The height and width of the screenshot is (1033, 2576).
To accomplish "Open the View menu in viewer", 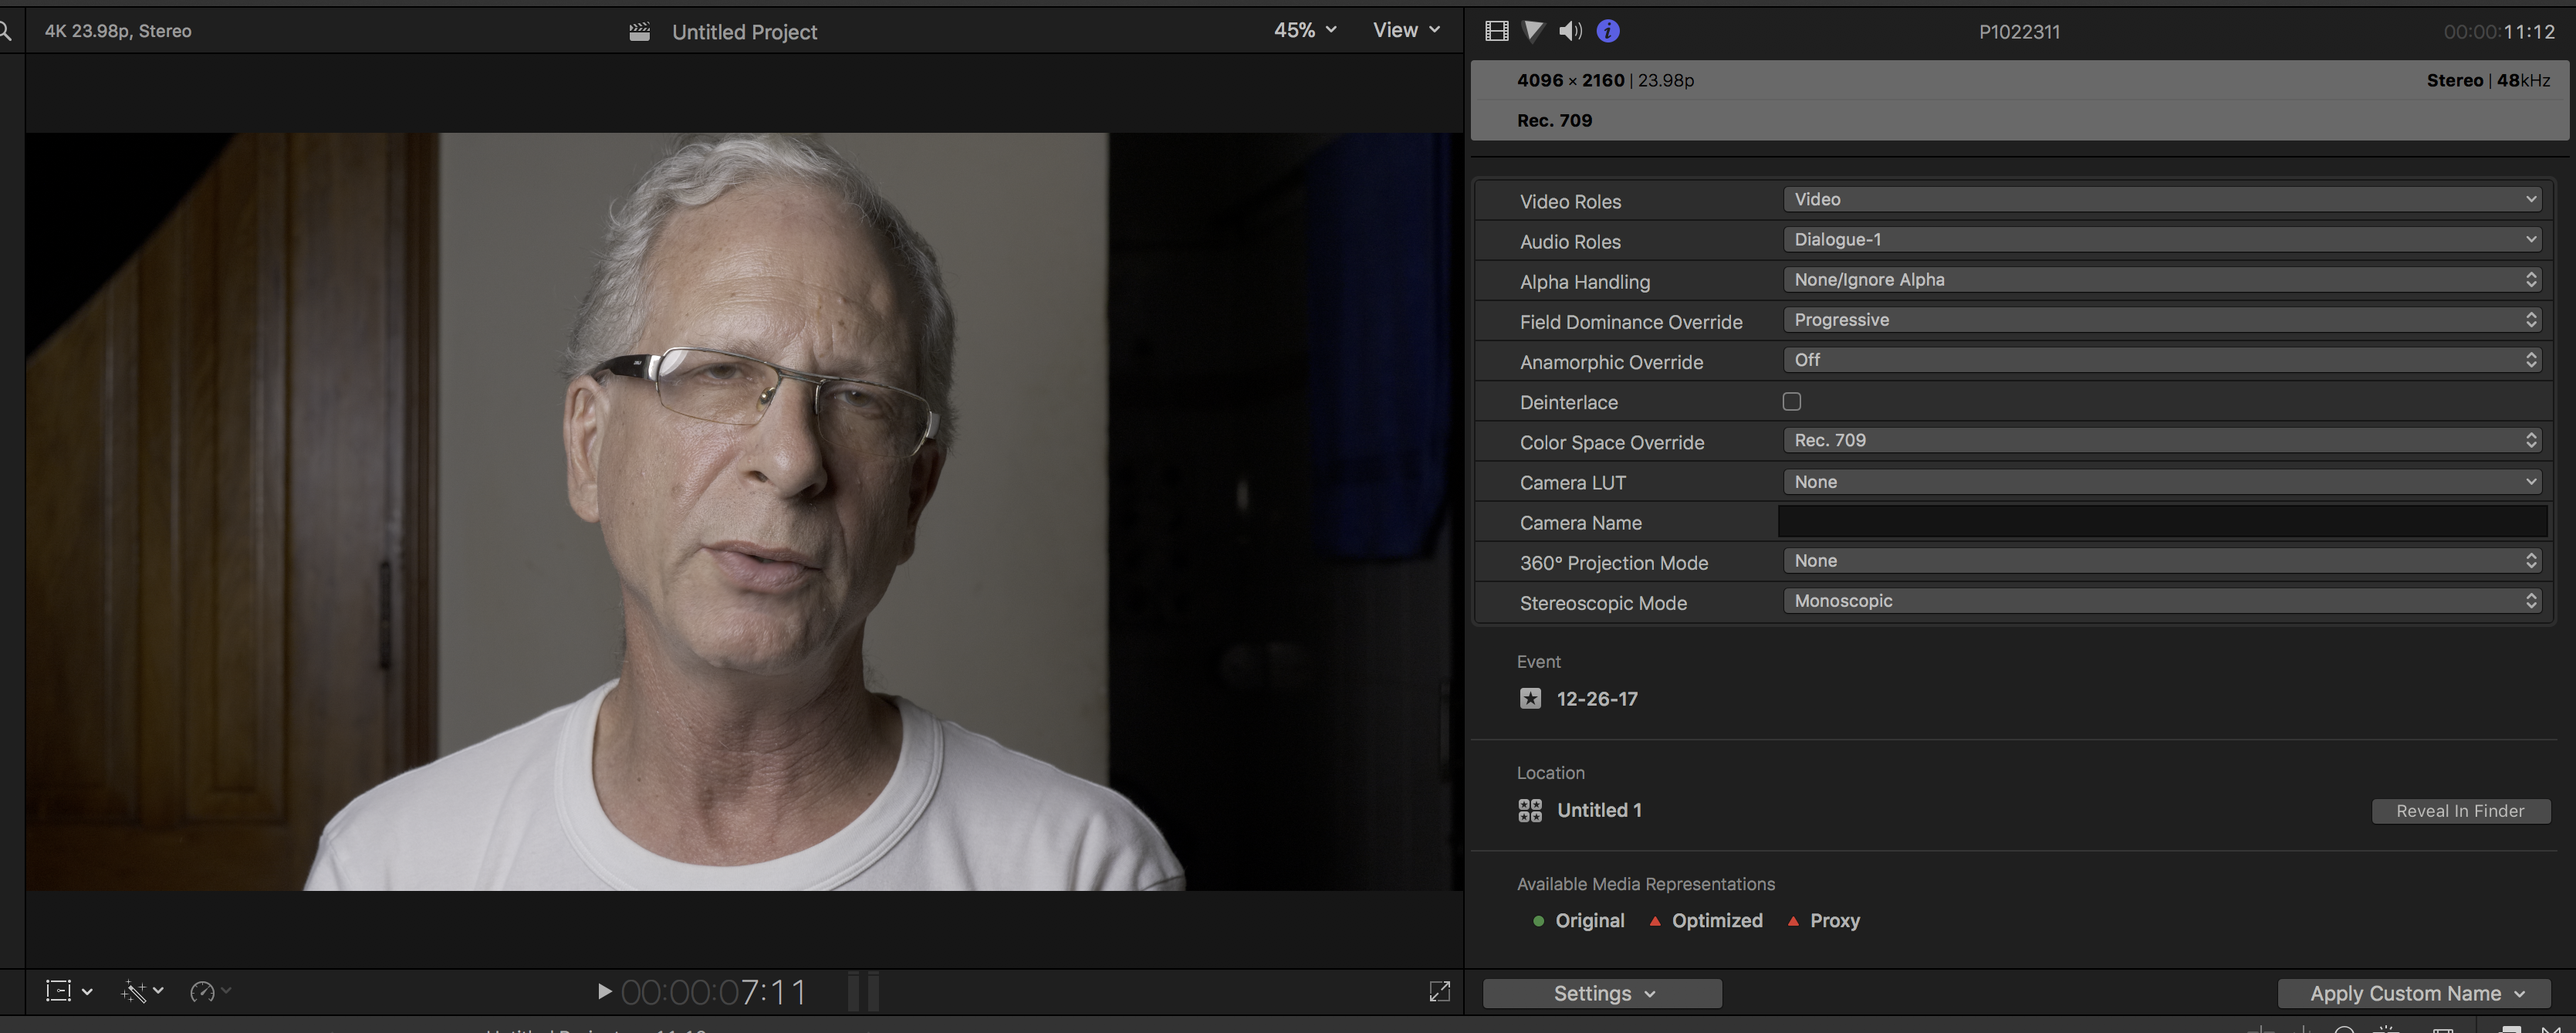I will click(x=1406, y=30).
